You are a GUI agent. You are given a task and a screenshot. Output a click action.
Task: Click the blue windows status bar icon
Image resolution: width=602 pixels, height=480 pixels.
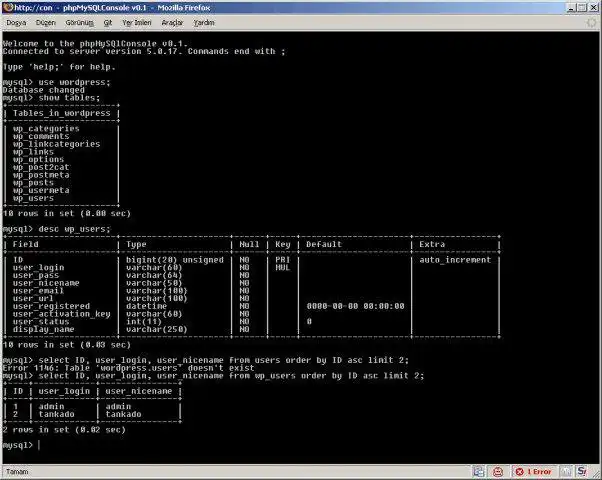click(479, 472)
